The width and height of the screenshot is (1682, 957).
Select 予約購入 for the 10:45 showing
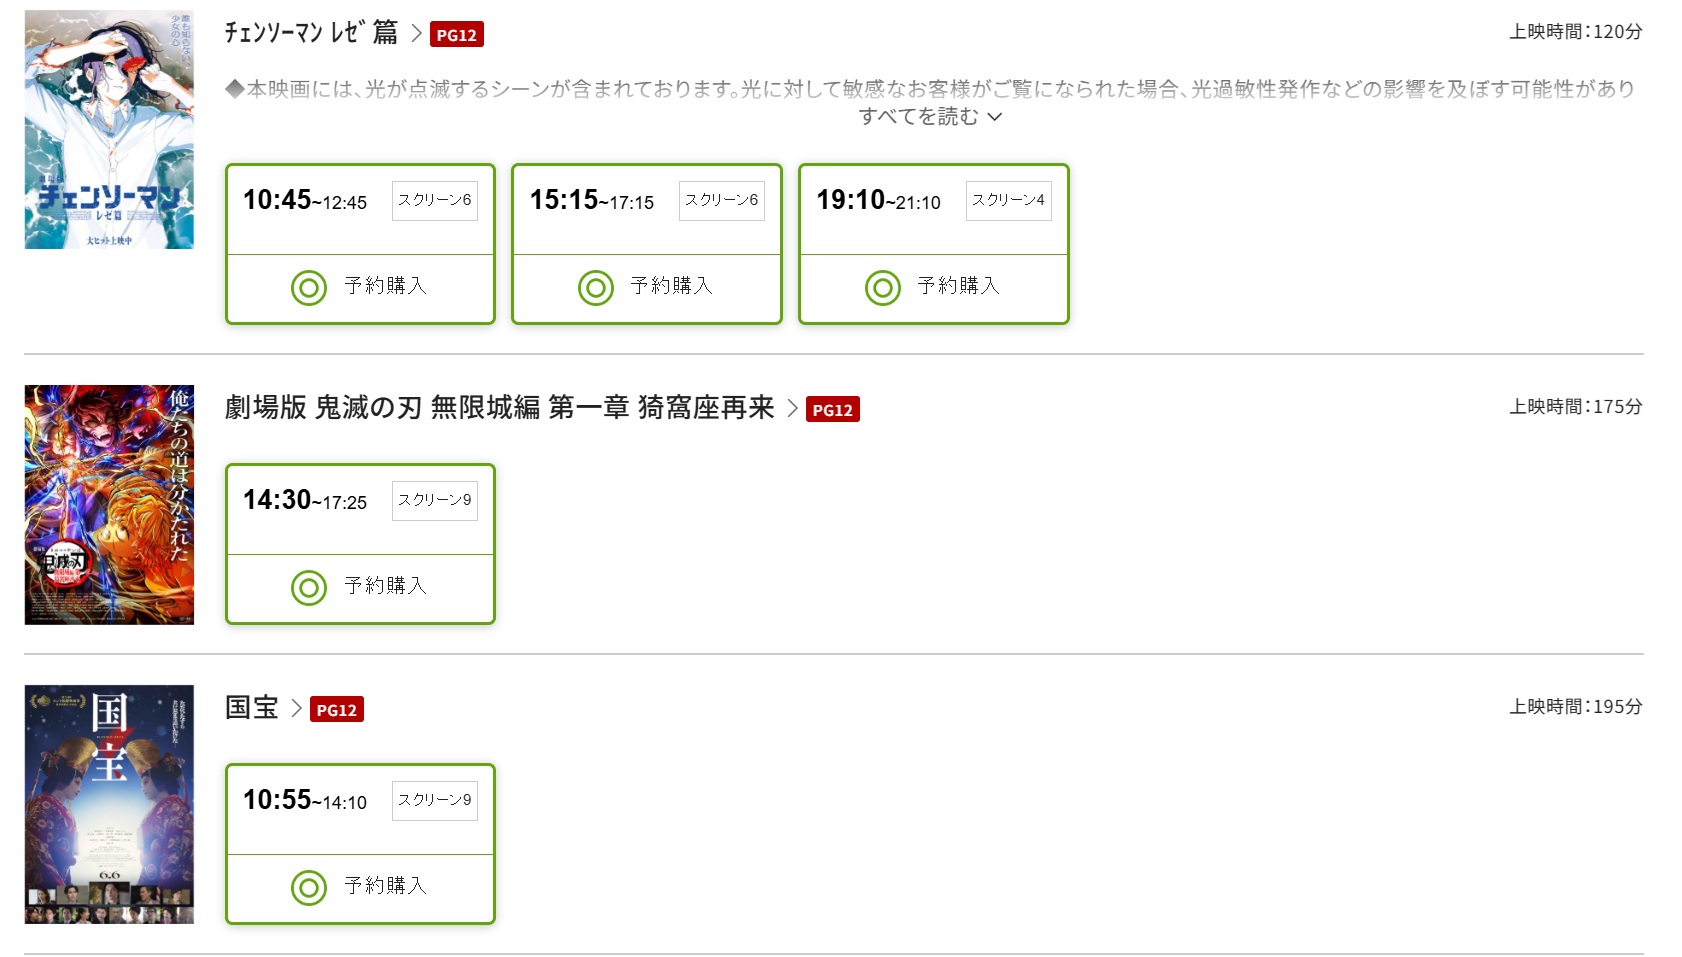coord(385,286)
